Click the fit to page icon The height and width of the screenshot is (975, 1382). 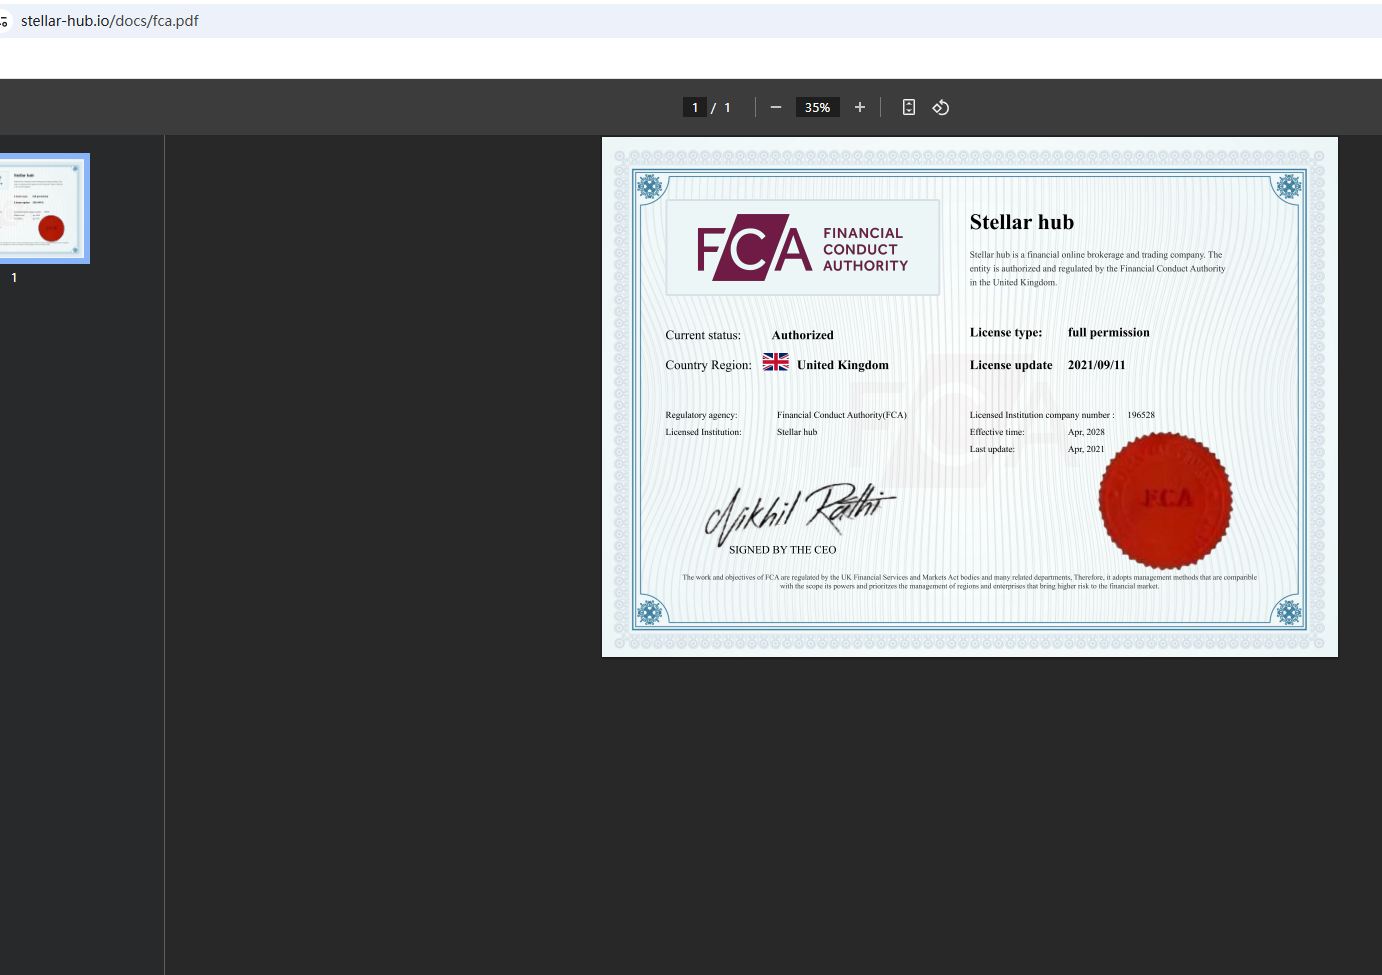(x=909, y=107)
